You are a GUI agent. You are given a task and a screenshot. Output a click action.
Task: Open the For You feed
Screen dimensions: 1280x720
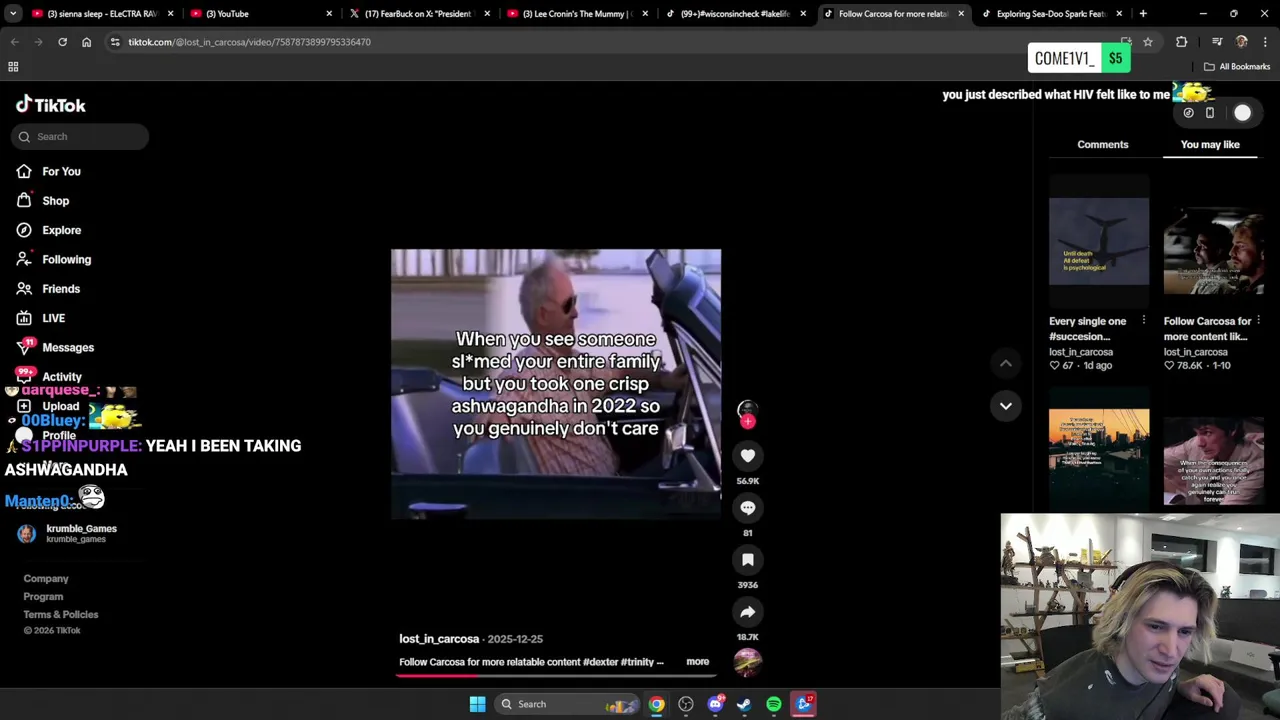(x=50, y=171)
